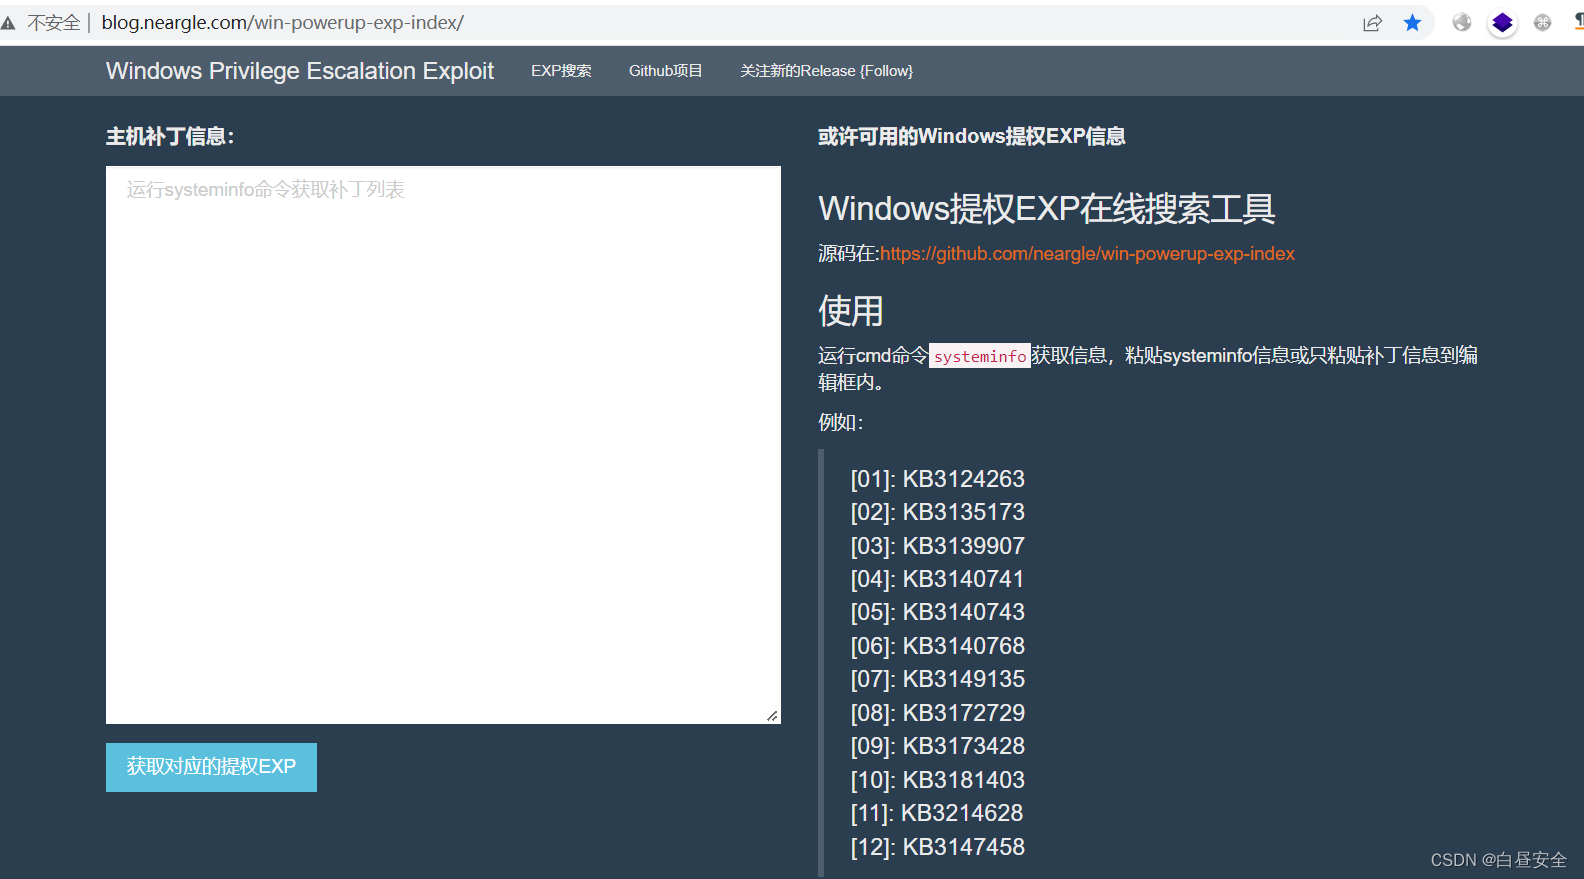
Task: Click the 或许可用的Windows提权EXP信息 heading
Action: click(971, 137)
